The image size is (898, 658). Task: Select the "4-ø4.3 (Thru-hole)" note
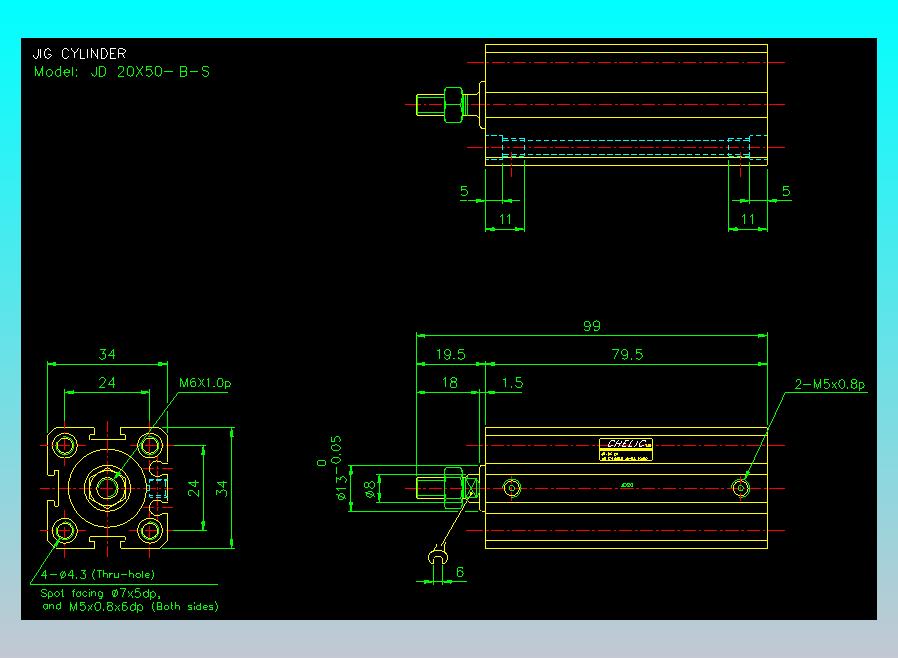[98, 574]
